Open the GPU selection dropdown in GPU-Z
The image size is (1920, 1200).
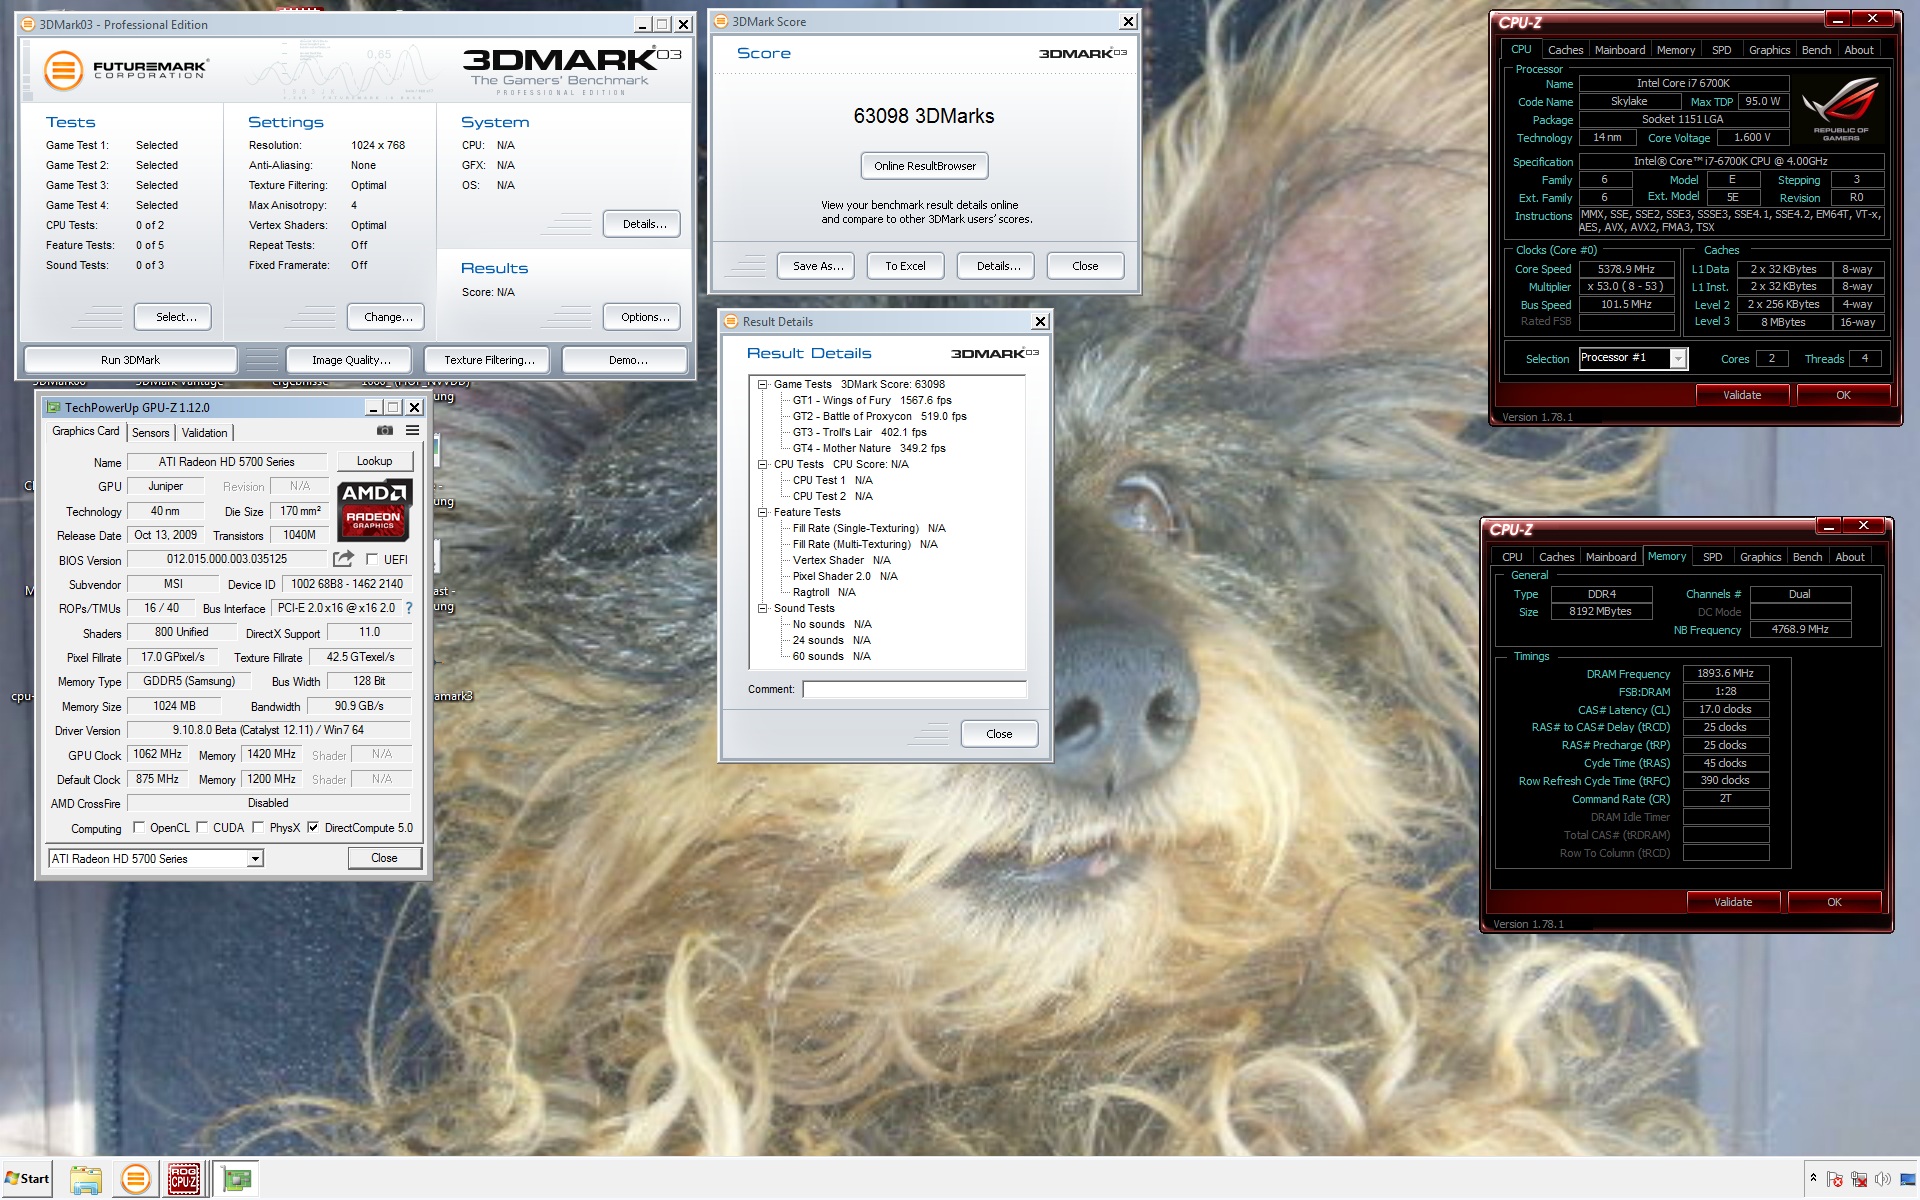[x=255, y=858]
